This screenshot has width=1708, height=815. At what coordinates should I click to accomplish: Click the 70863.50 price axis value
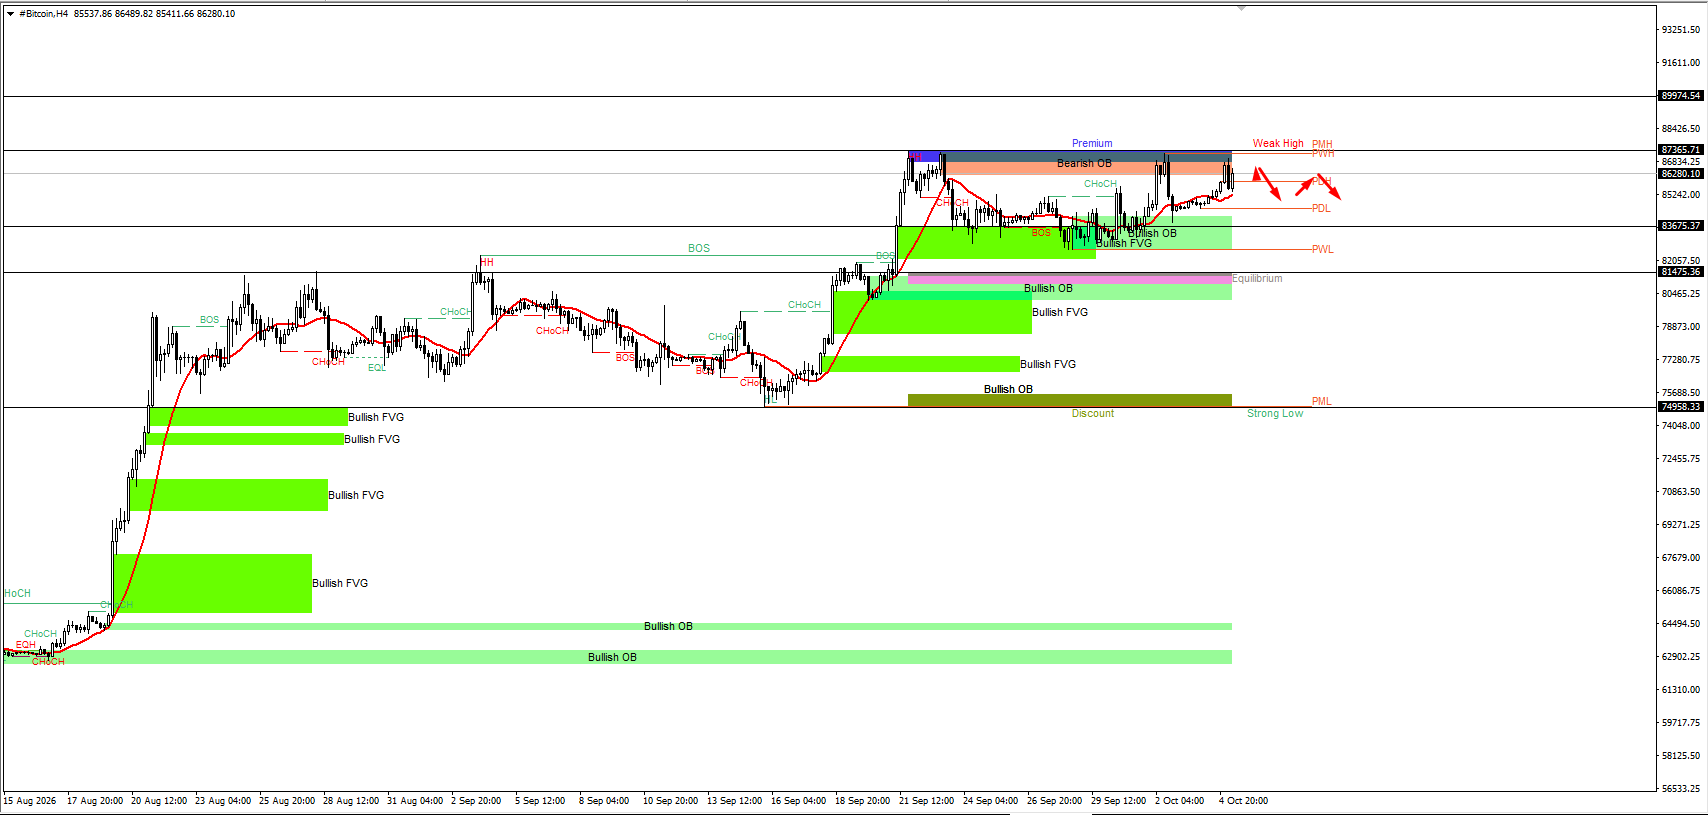click(1681, 492)
